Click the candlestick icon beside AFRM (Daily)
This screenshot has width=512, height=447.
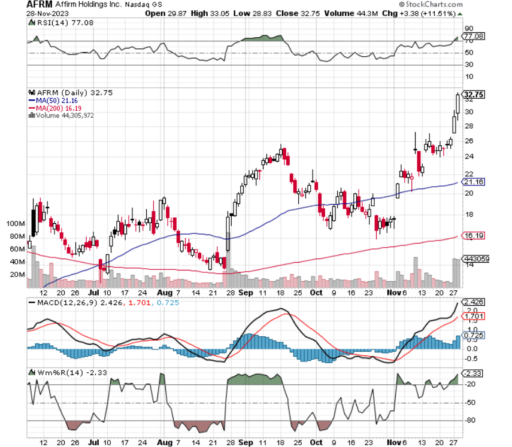32,92
